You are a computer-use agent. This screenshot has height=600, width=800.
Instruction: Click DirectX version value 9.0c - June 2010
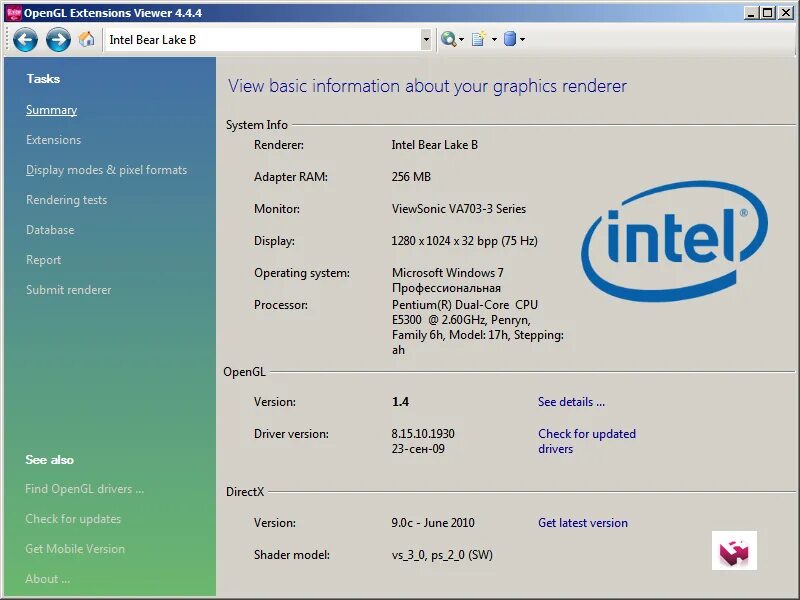433,523
